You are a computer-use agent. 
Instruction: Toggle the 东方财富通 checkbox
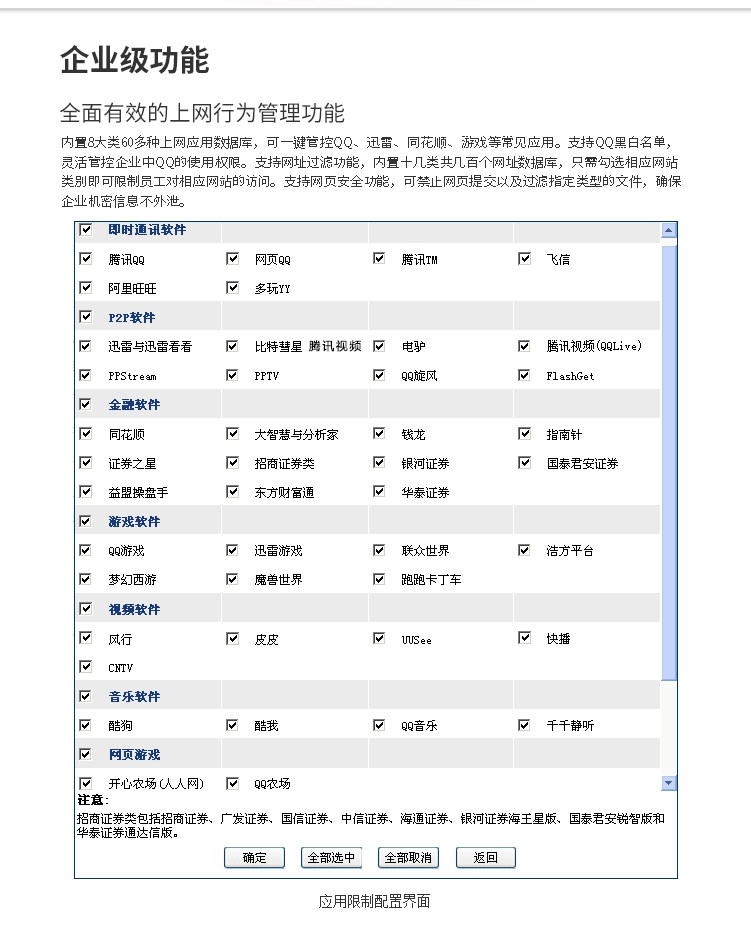click(232, 491)
